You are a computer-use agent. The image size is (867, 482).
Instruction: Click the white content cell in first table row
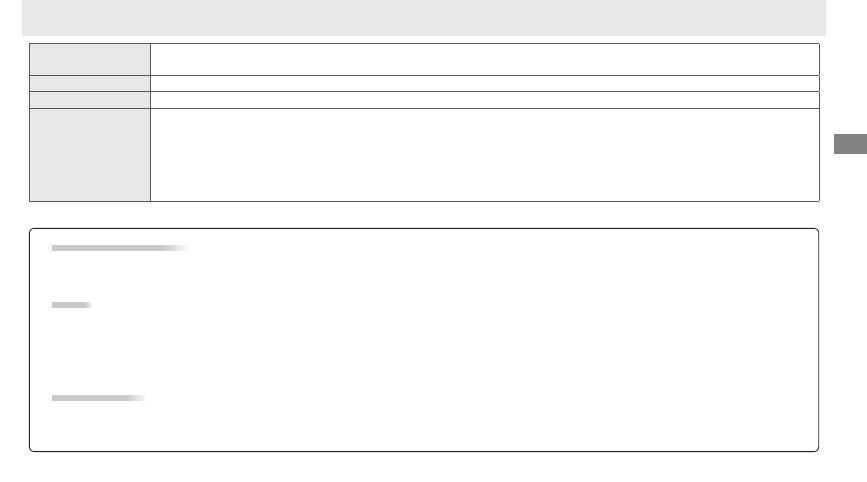coord(484,59)
